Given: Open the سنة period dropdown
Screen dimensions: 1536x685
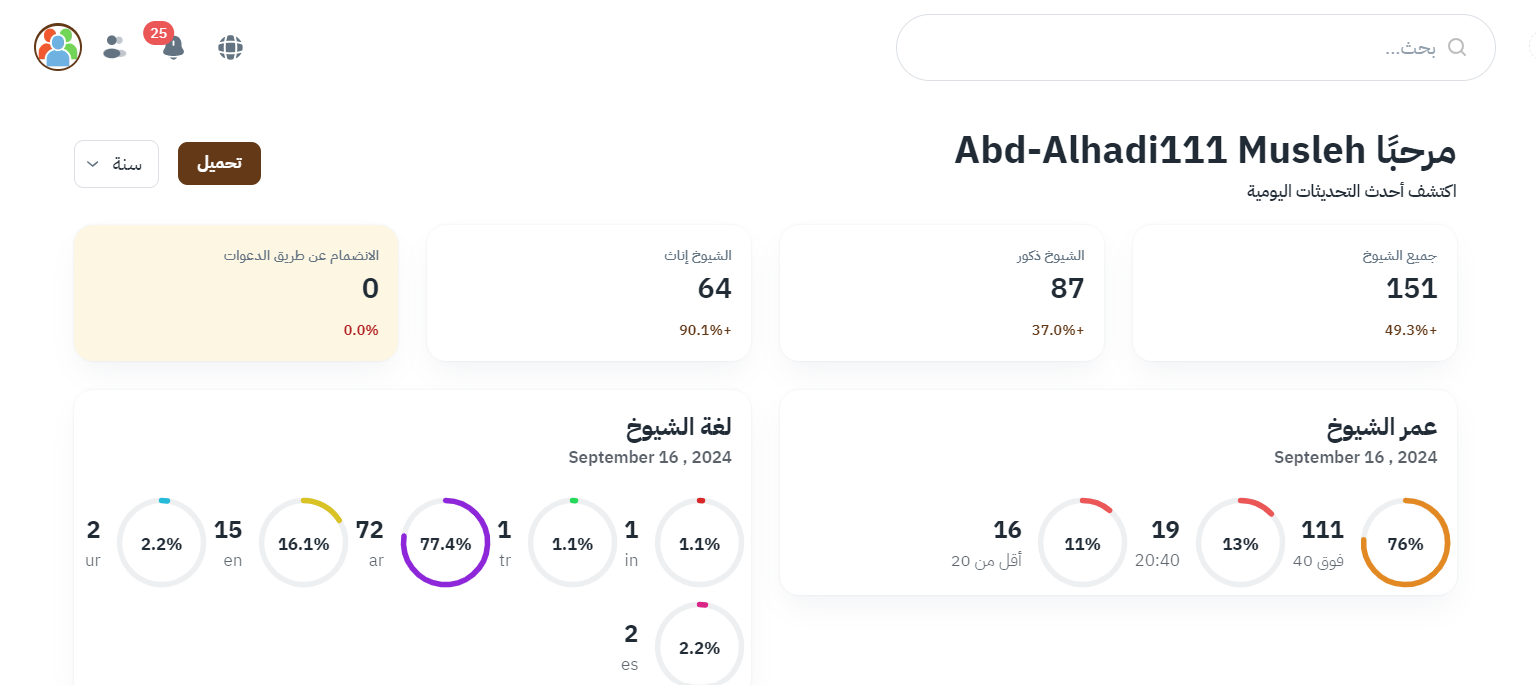Looking at the screenshot, I should tap(116, 164).
